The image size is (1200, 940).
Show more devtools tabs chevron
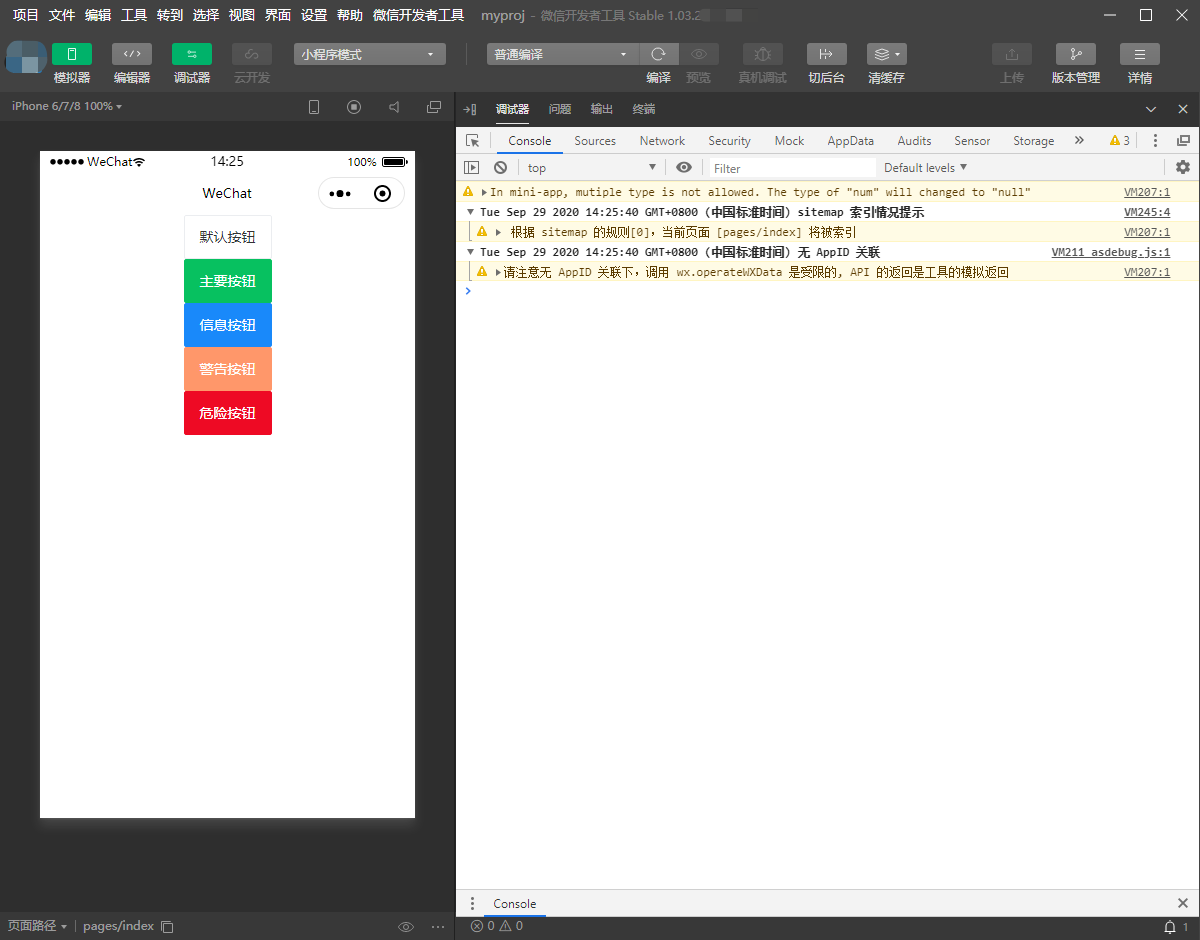pos(1079,141)
